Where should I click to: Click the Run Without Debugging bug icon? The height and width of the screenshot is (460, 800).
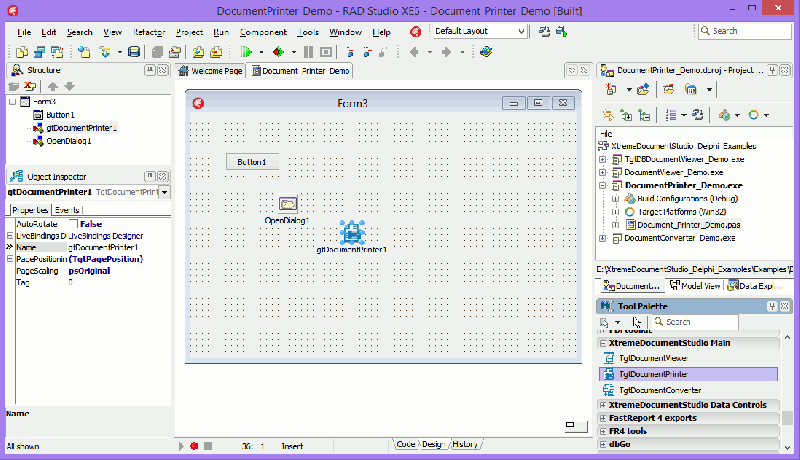[279, 52]
